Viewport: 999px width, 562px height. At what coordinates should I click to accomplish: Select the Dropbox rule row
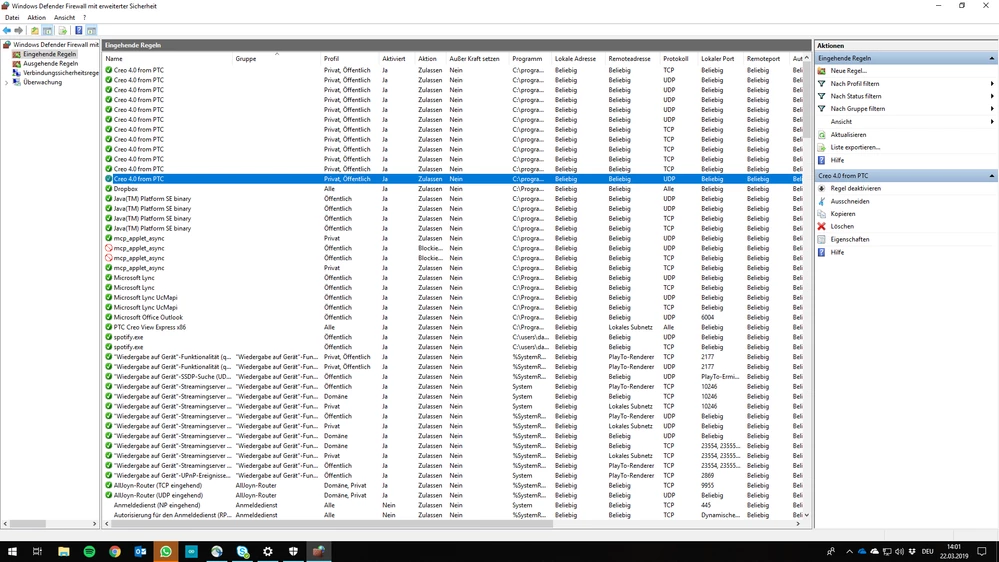pyautogui.click(x=452, y=189)
